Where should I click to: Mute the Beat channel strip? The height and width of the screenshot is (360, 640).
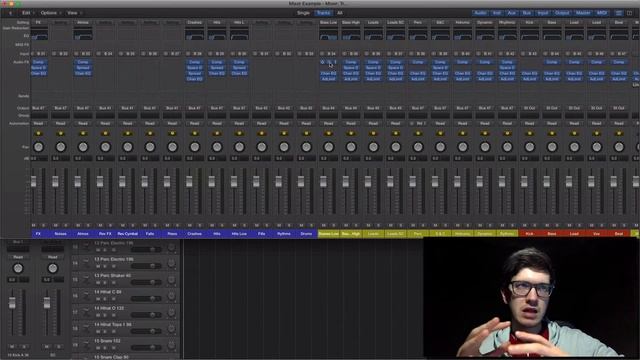coord(614,225)
